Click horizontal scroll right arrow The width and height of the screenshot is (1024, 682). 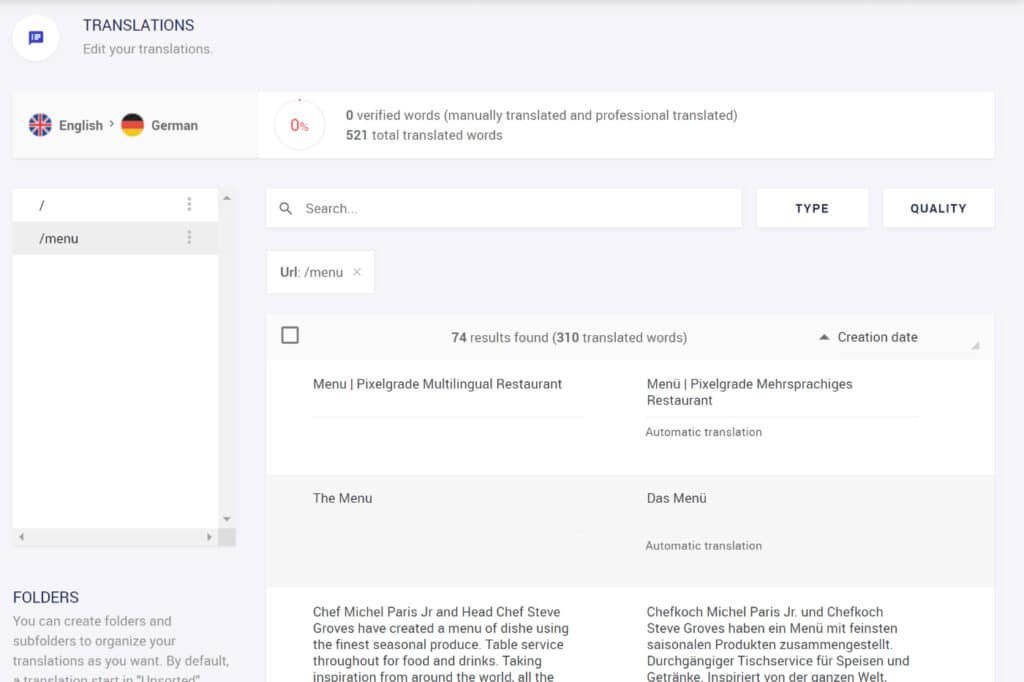[x=209, y=537]
